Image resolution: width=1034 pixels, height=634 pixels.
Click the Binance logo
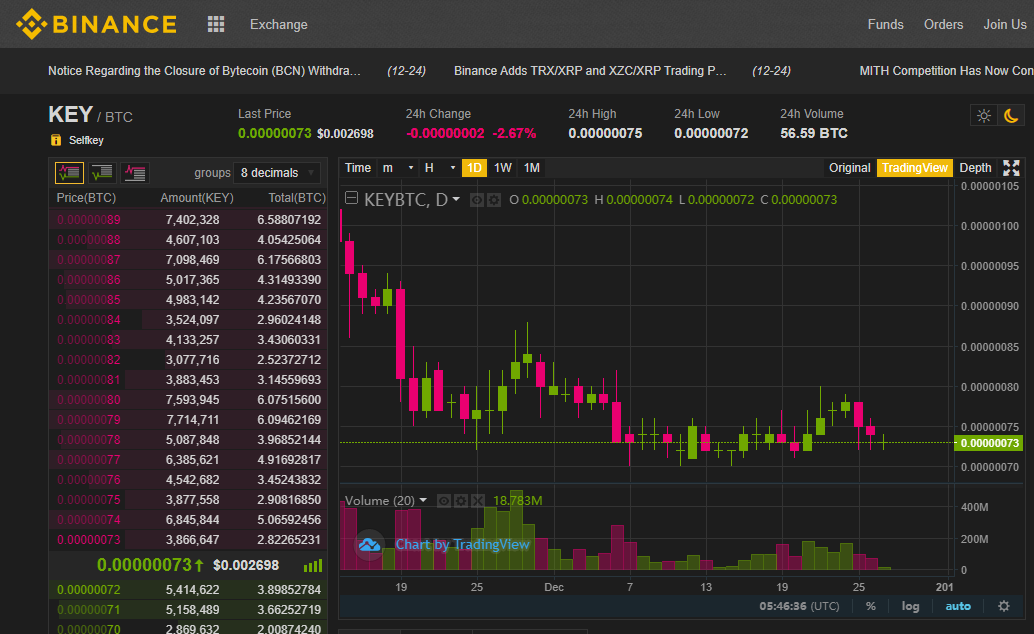[x=96, y=24]
